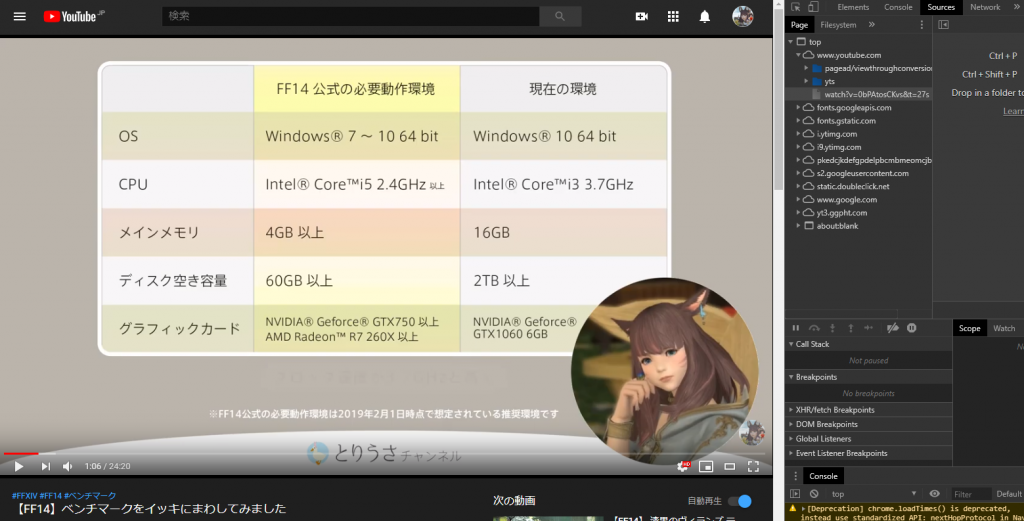Open the #FFXIV hashtag link
This screenshot has height=521, width=1024.
click(x=25, y=496)
